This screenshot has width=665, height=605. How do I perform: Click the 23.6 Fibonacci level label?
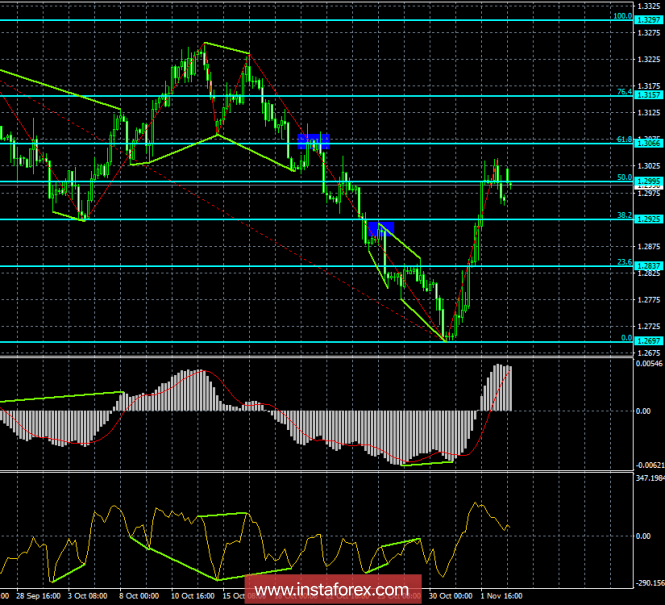click(622, 262)
